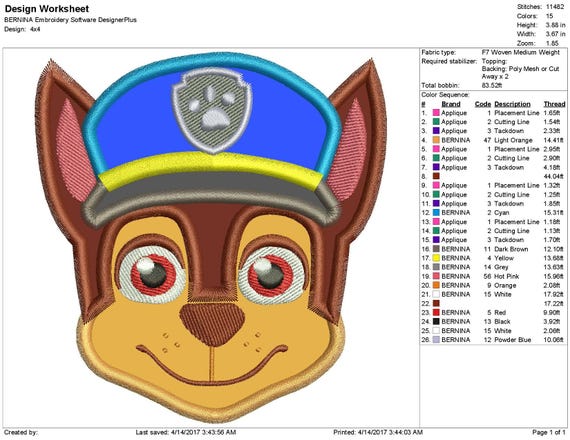This screenshot has width=570, height=440.
Task: Click the 17.92ft thread length in row 21
Action: (553, 294)
